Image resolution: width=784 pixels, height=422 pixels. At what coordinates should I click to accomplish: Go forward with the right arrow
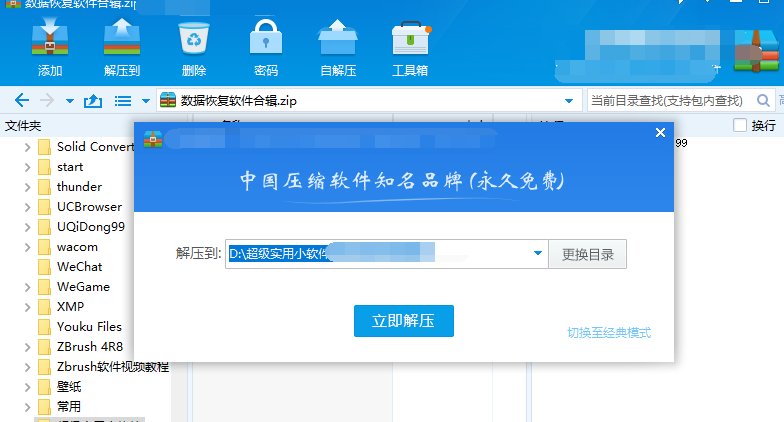click(x=47, y=100)
